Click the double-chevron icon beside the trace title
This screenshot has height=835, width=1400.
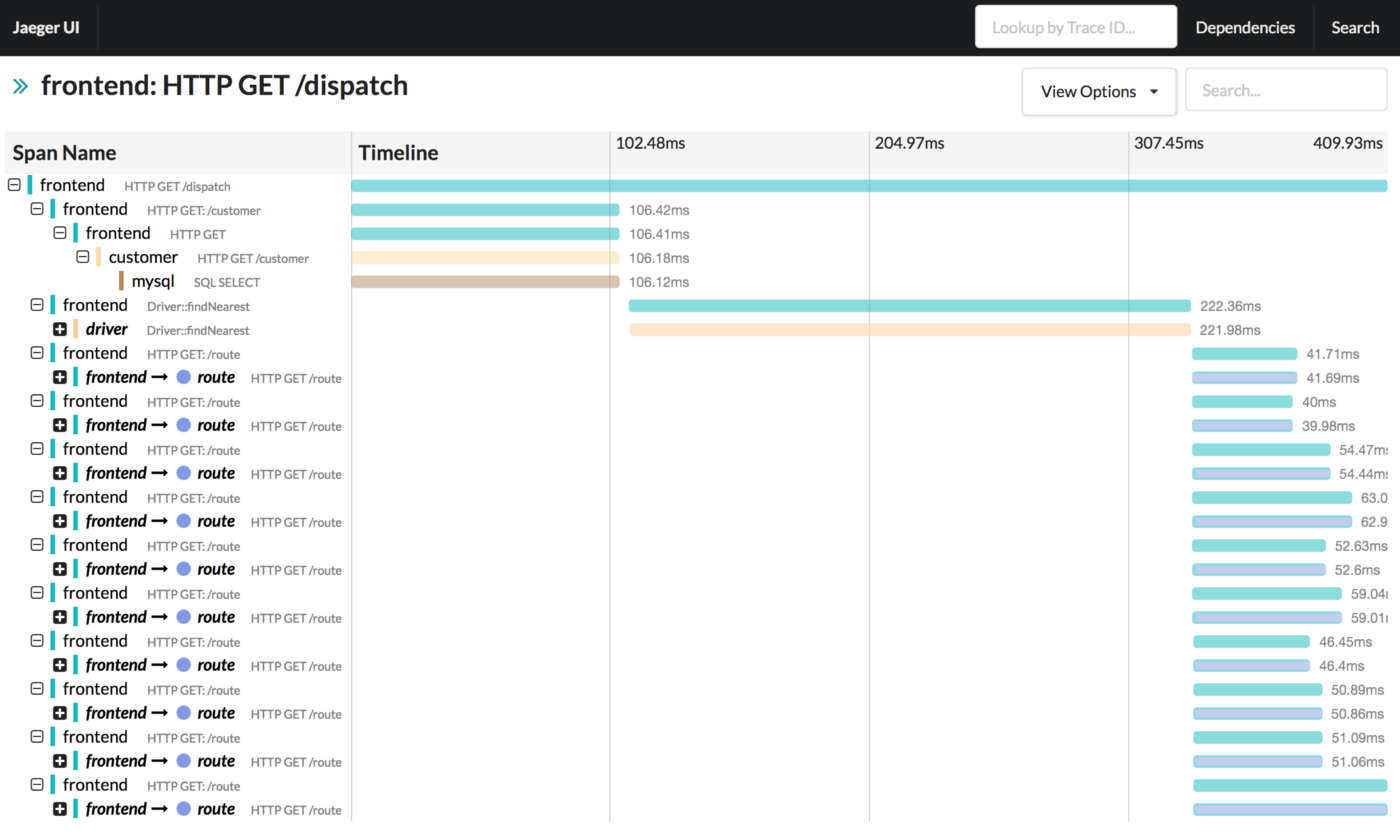[x=20, y=86]
